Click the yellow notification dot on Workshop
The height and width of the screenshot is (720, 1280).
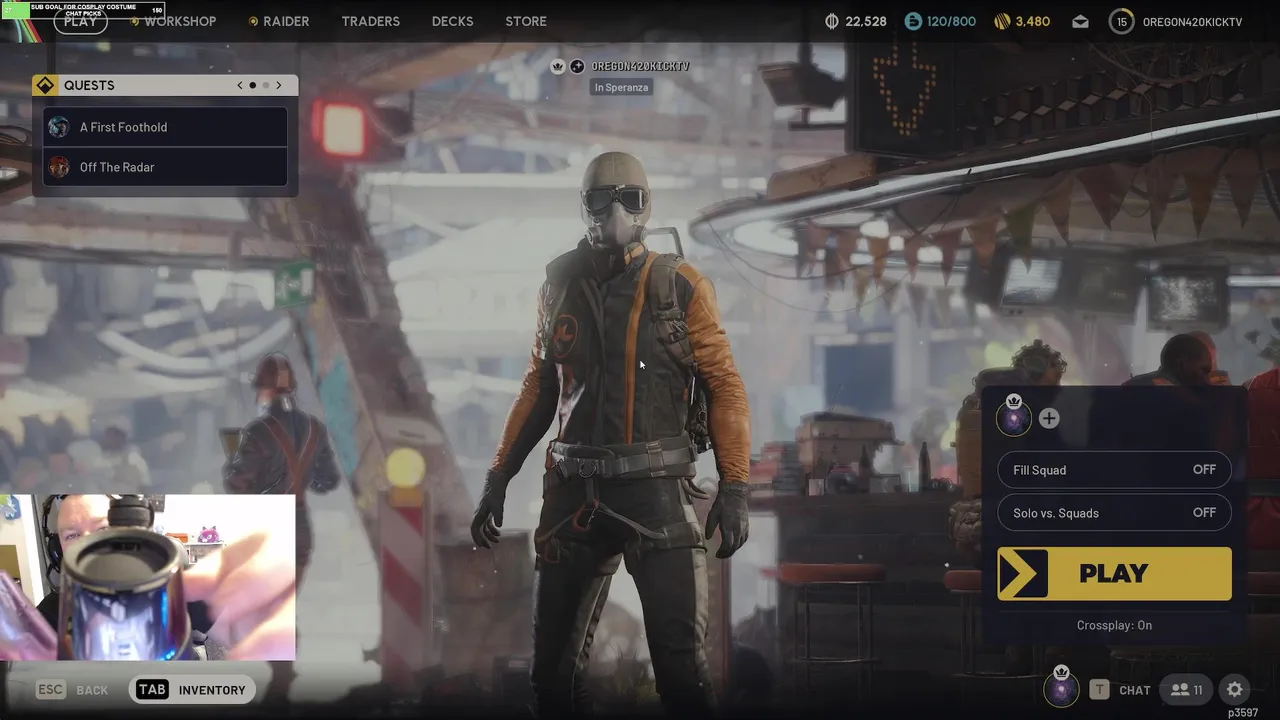135,21
